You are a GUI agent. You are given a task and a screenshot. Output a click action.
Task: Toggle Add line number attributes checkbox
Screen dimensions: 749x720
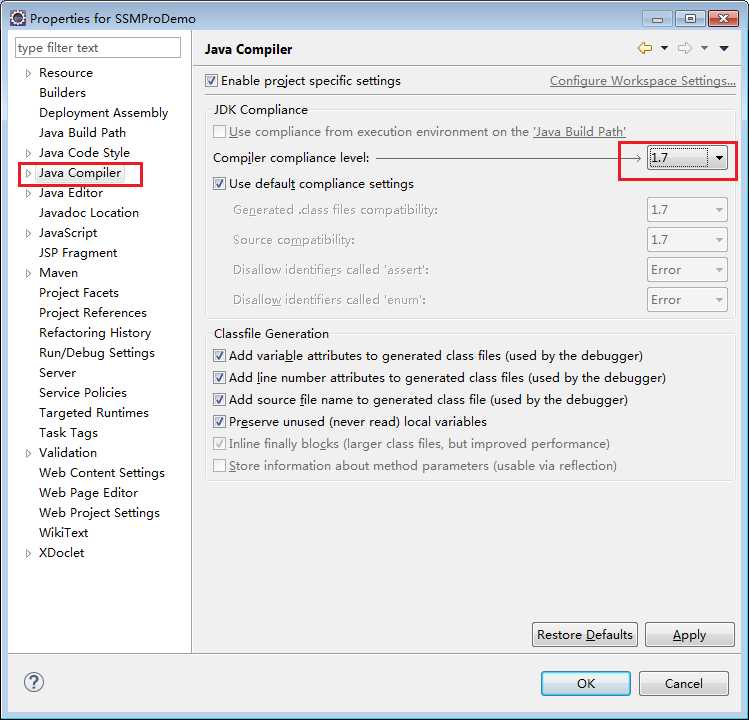tap(219, 377)
